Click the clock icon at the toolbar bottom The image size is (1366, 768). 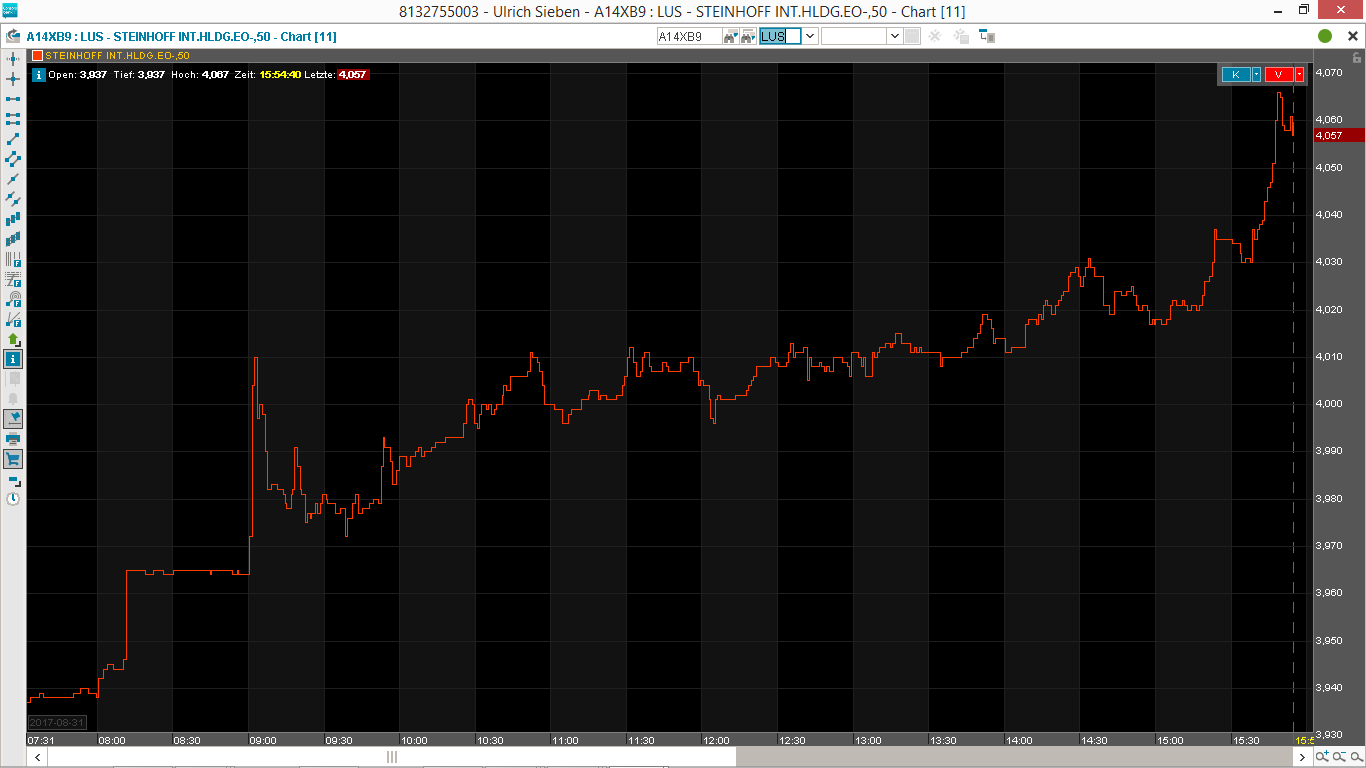tap(13, 499)
